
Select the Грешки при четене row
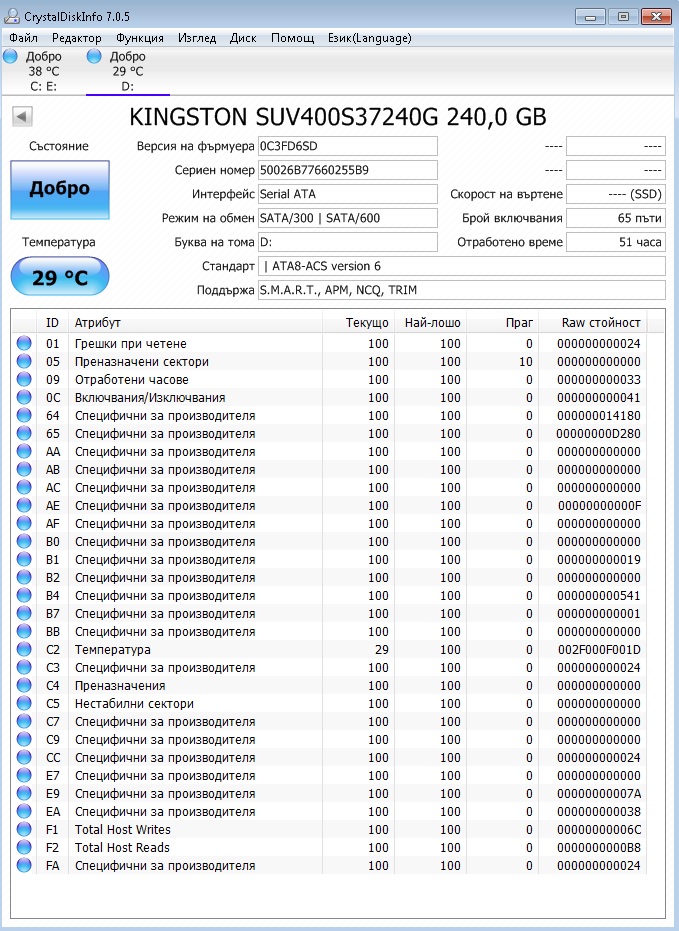pos(329,343)
